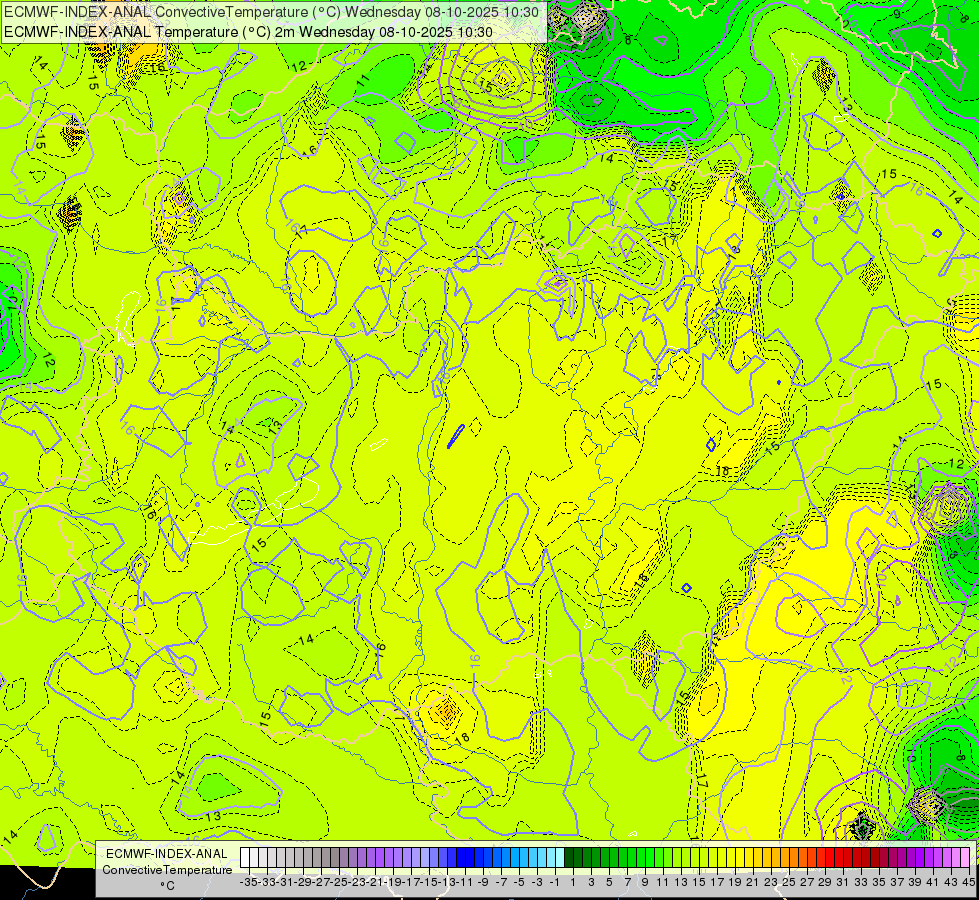
Task: Click the 'Temperature (°C) 2m' title line
Action: 248,32
